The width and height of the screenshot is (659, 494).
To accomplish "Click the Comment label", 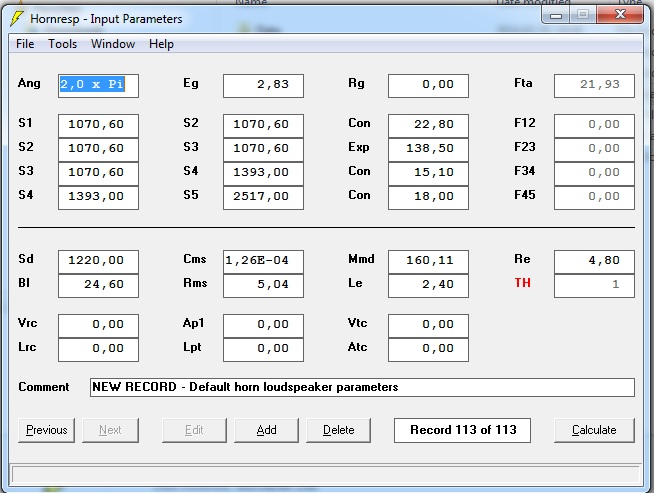I will click(x=44, y=387).
